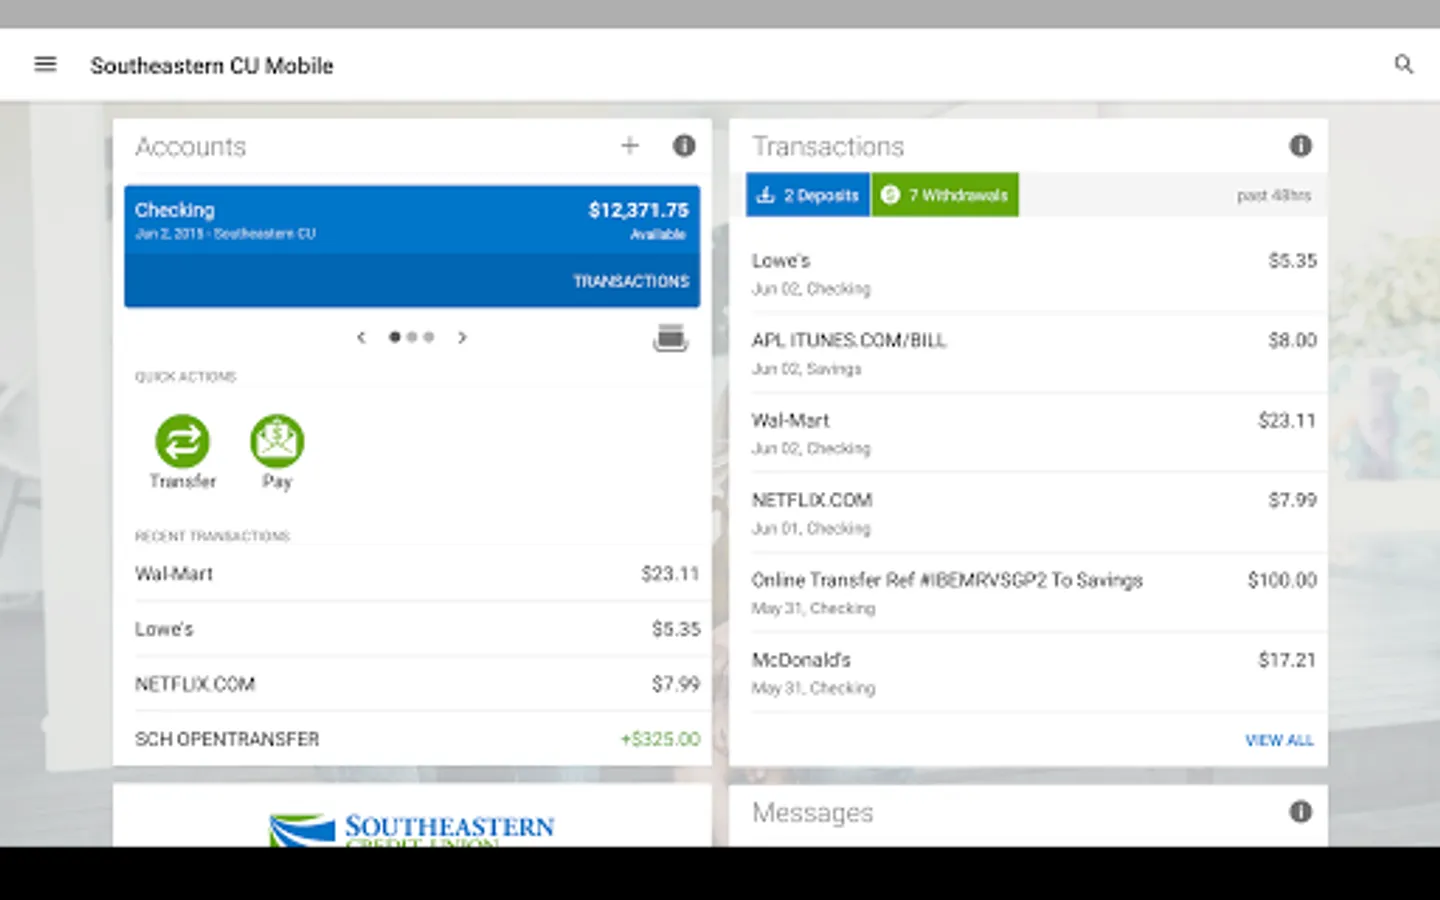1440x900 pixels.
Task: Select the second account pager dot
Action: (x=412, y=337)
